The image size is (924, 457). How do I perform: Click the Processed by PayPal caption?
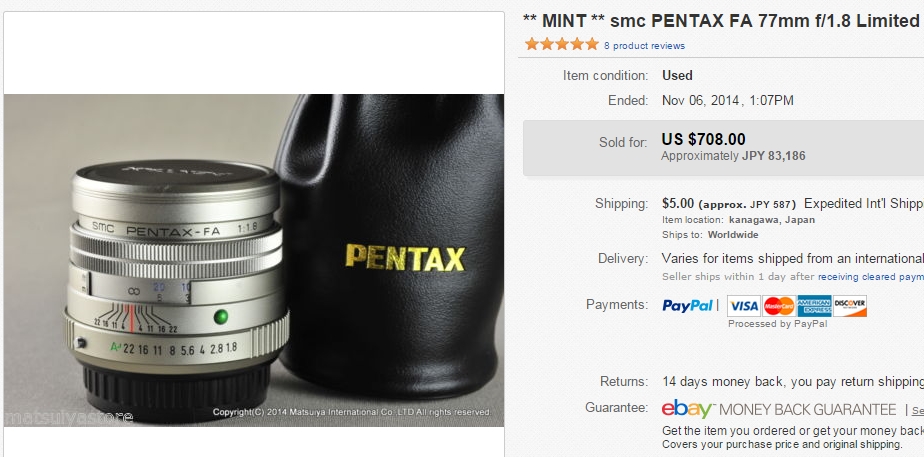click(778, 324)
